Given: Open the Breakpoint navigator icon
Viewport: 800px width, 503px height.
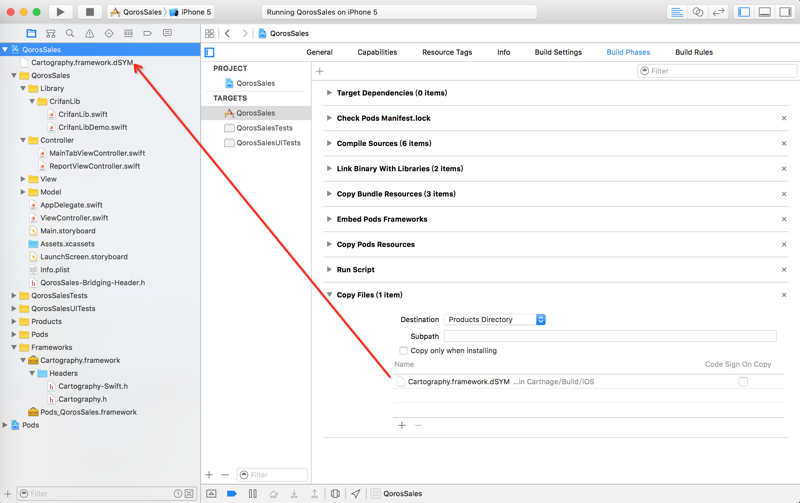Looking at the screenshot, I should pyautogui.click(x=147, y=33).
